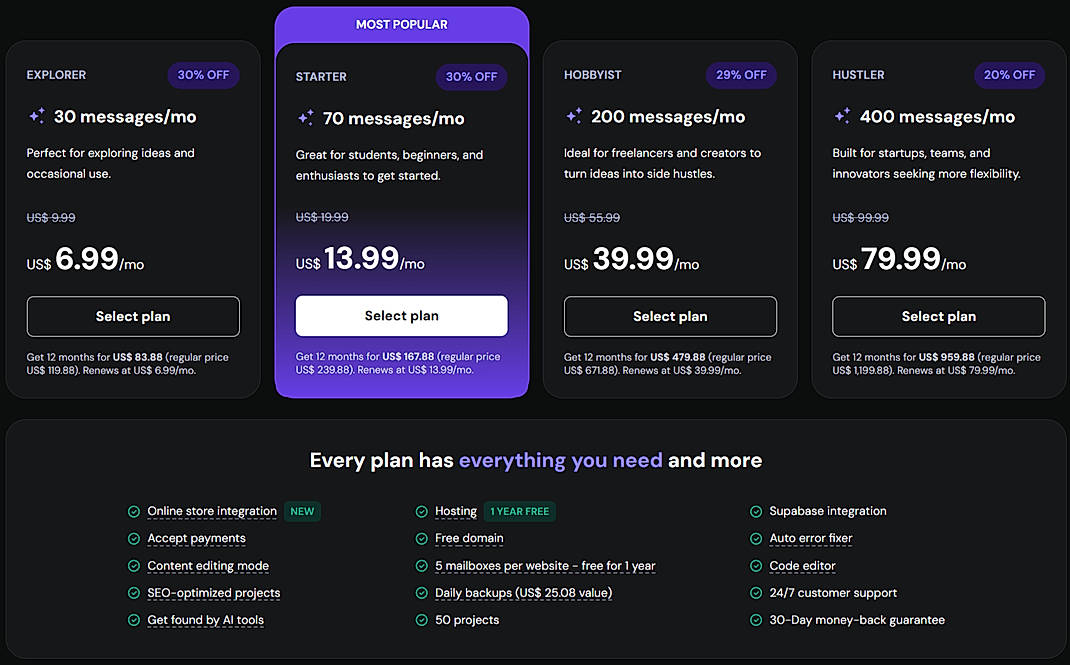Click the NEW badge next to Online store integration
The height and width of the screenshot is (665, 1070).
point(302,511)
